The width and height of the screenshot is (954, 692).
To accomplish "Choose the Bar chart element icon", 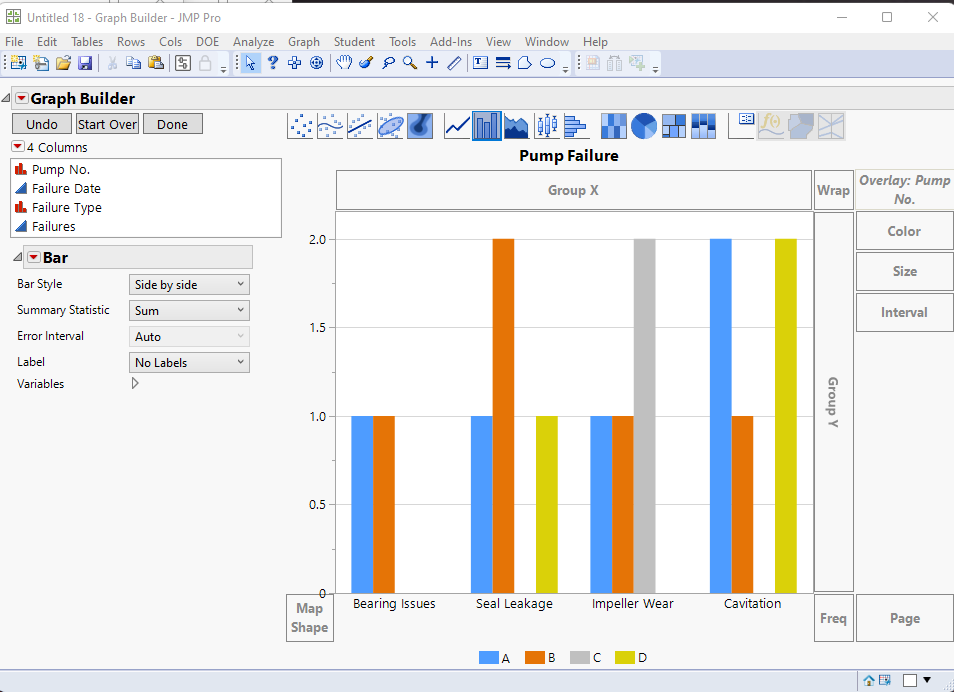I will coord(487,126).
